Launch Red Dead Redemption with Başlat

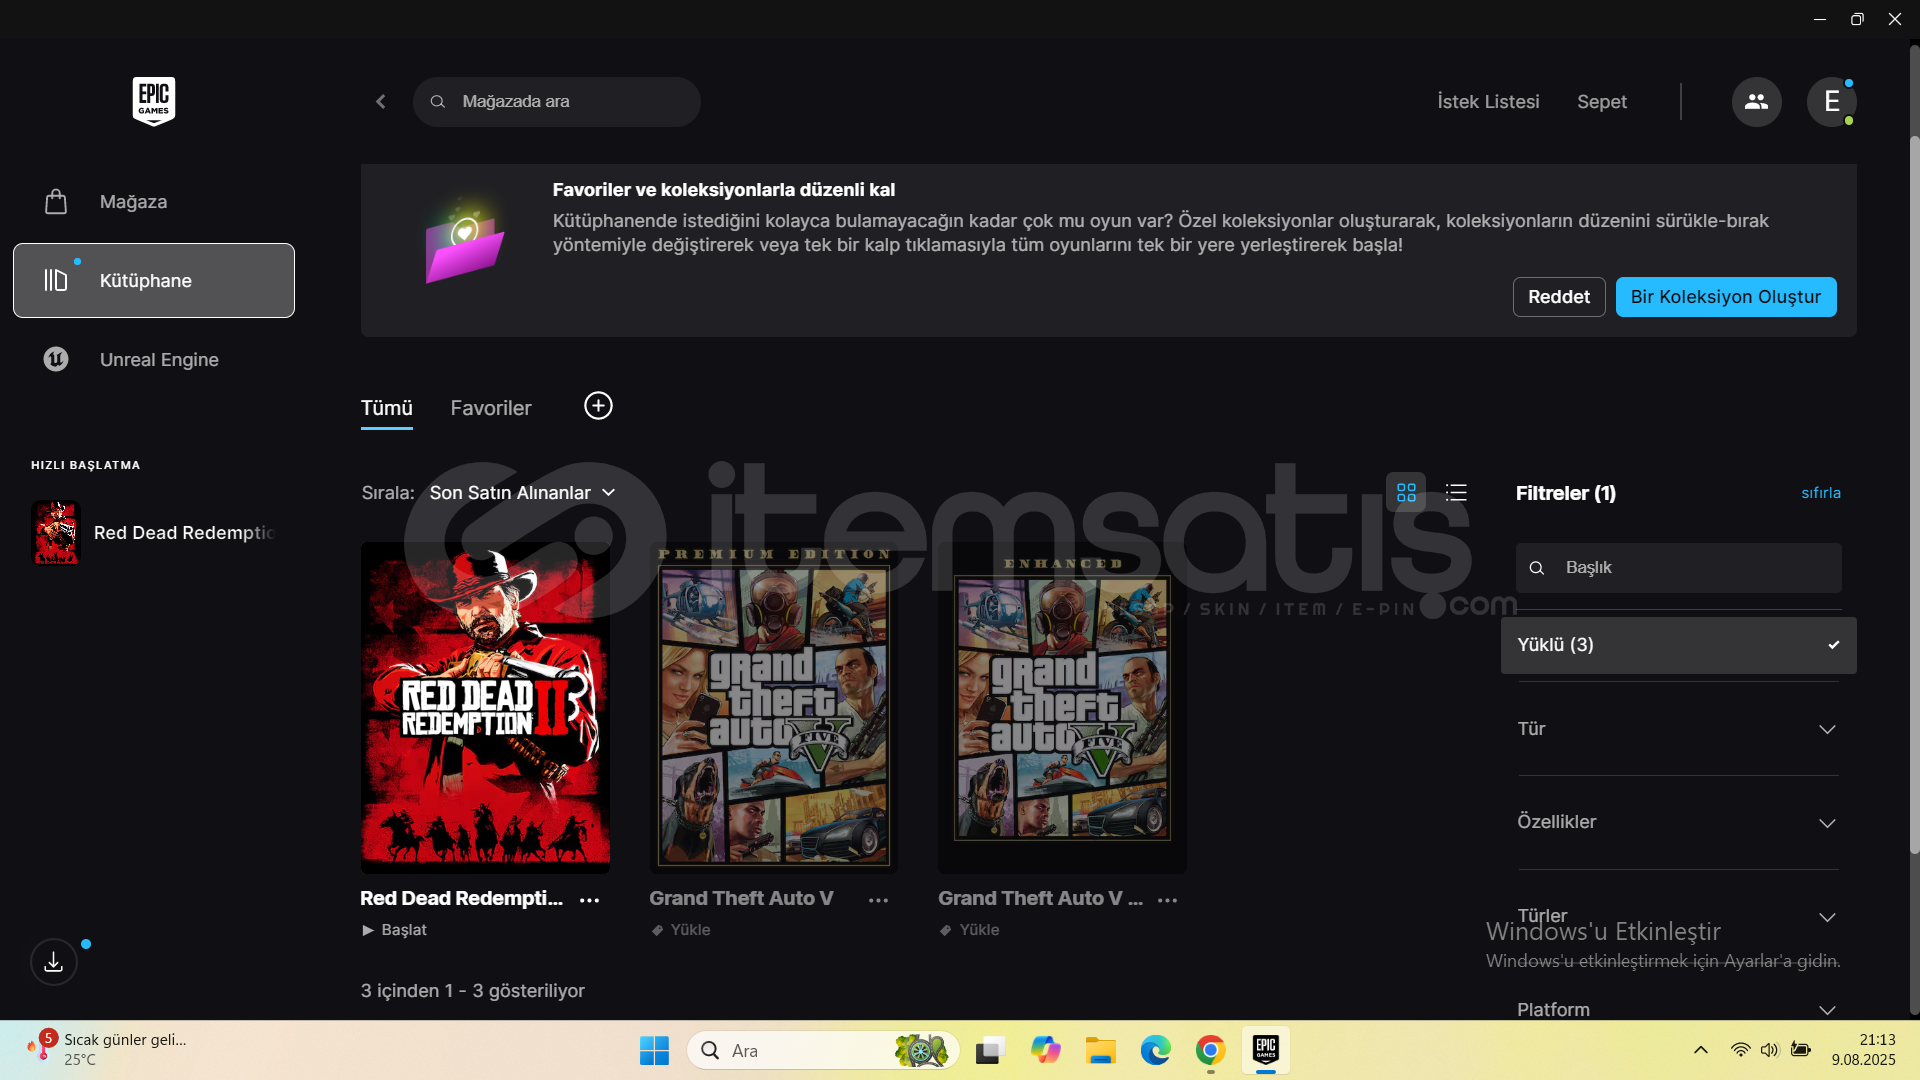coord(394,930)
